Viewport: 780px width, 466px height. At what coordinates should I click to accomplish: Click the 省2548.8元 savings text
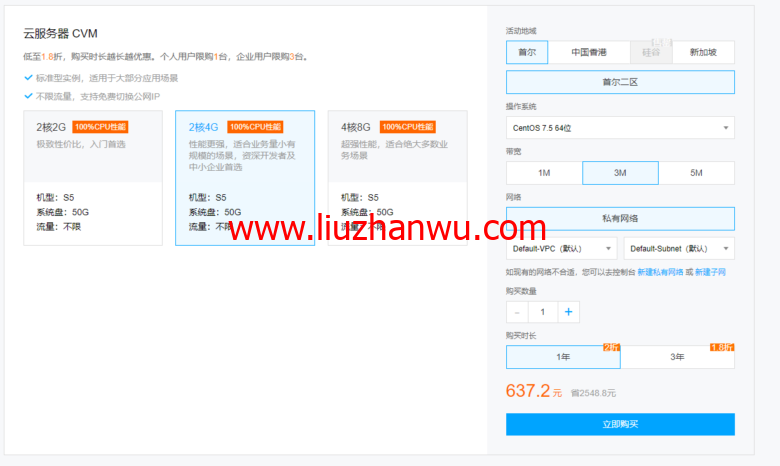pyautogui.click(x=593, y=393)
